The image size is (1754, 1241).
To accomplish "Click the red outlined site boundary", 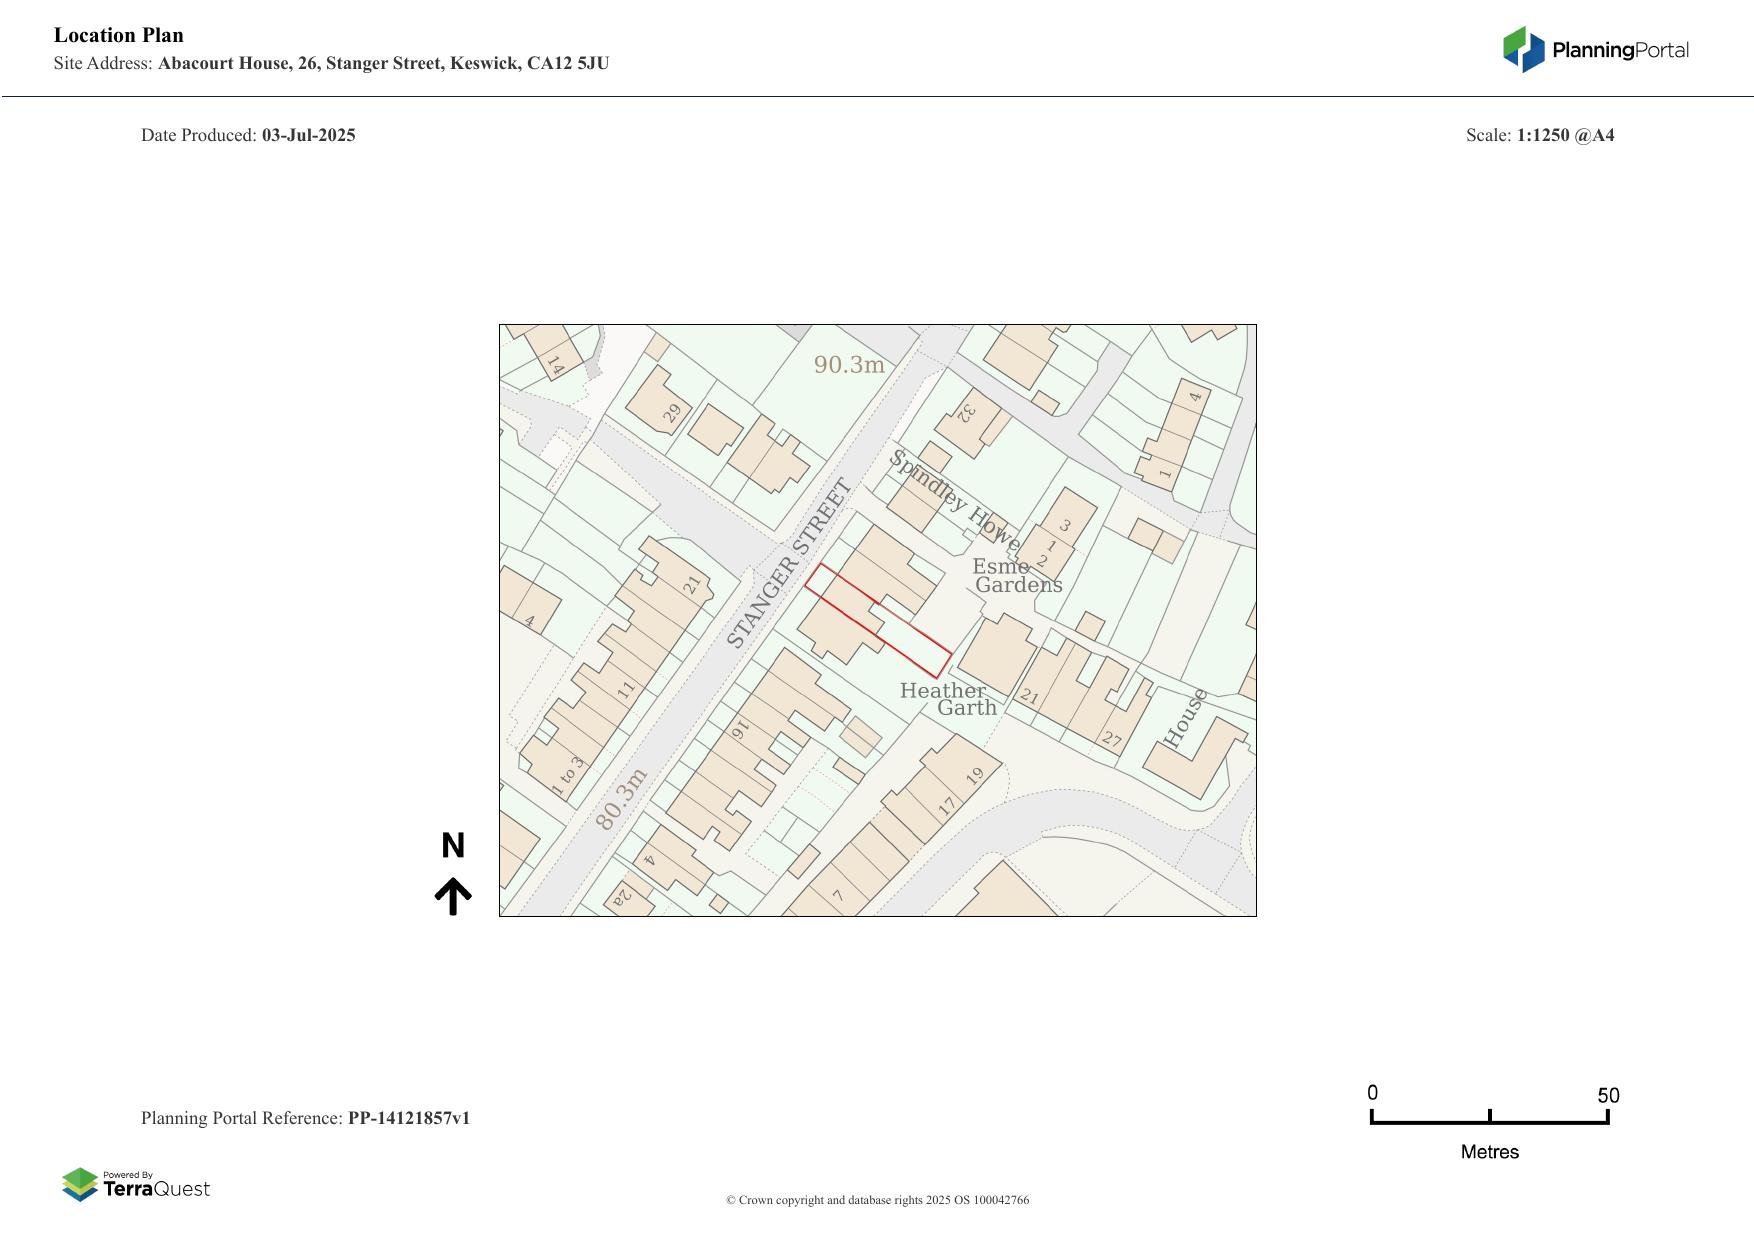I will (x=878, y=620).
